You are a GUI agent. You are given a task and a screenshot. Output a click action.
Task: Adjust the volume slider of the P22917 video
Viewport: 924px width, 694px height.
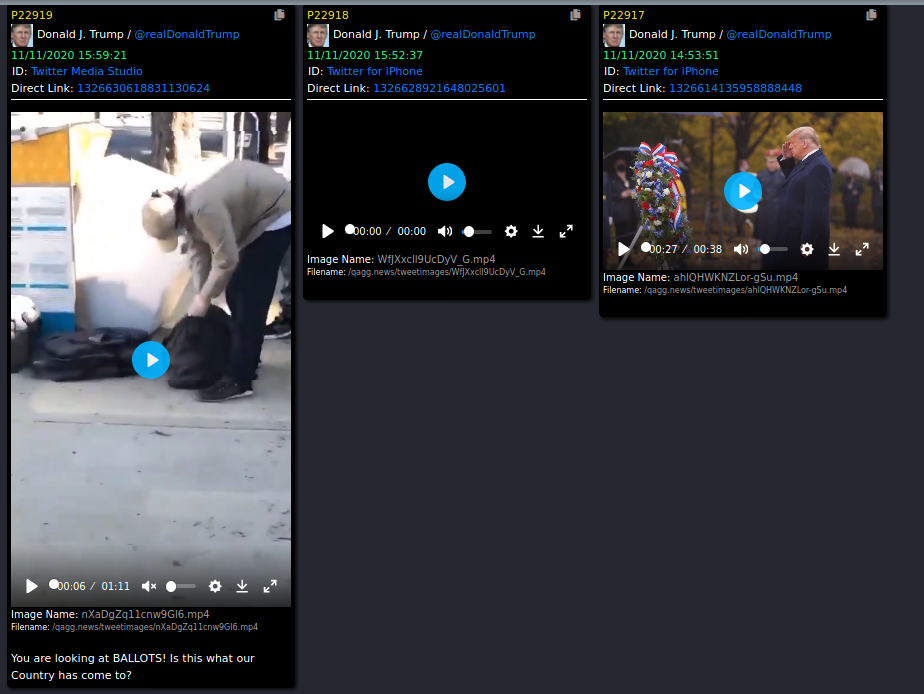pos(773,249)
